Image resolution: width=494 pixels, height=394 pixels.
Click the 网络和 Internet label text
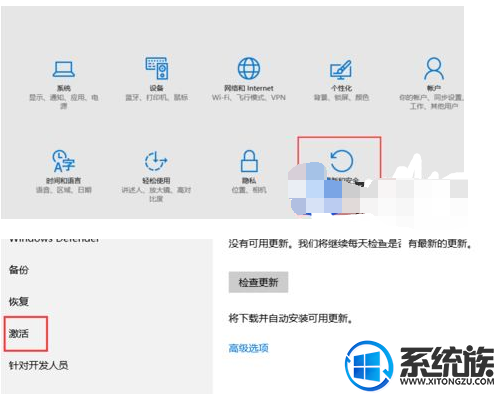(249, 88)
